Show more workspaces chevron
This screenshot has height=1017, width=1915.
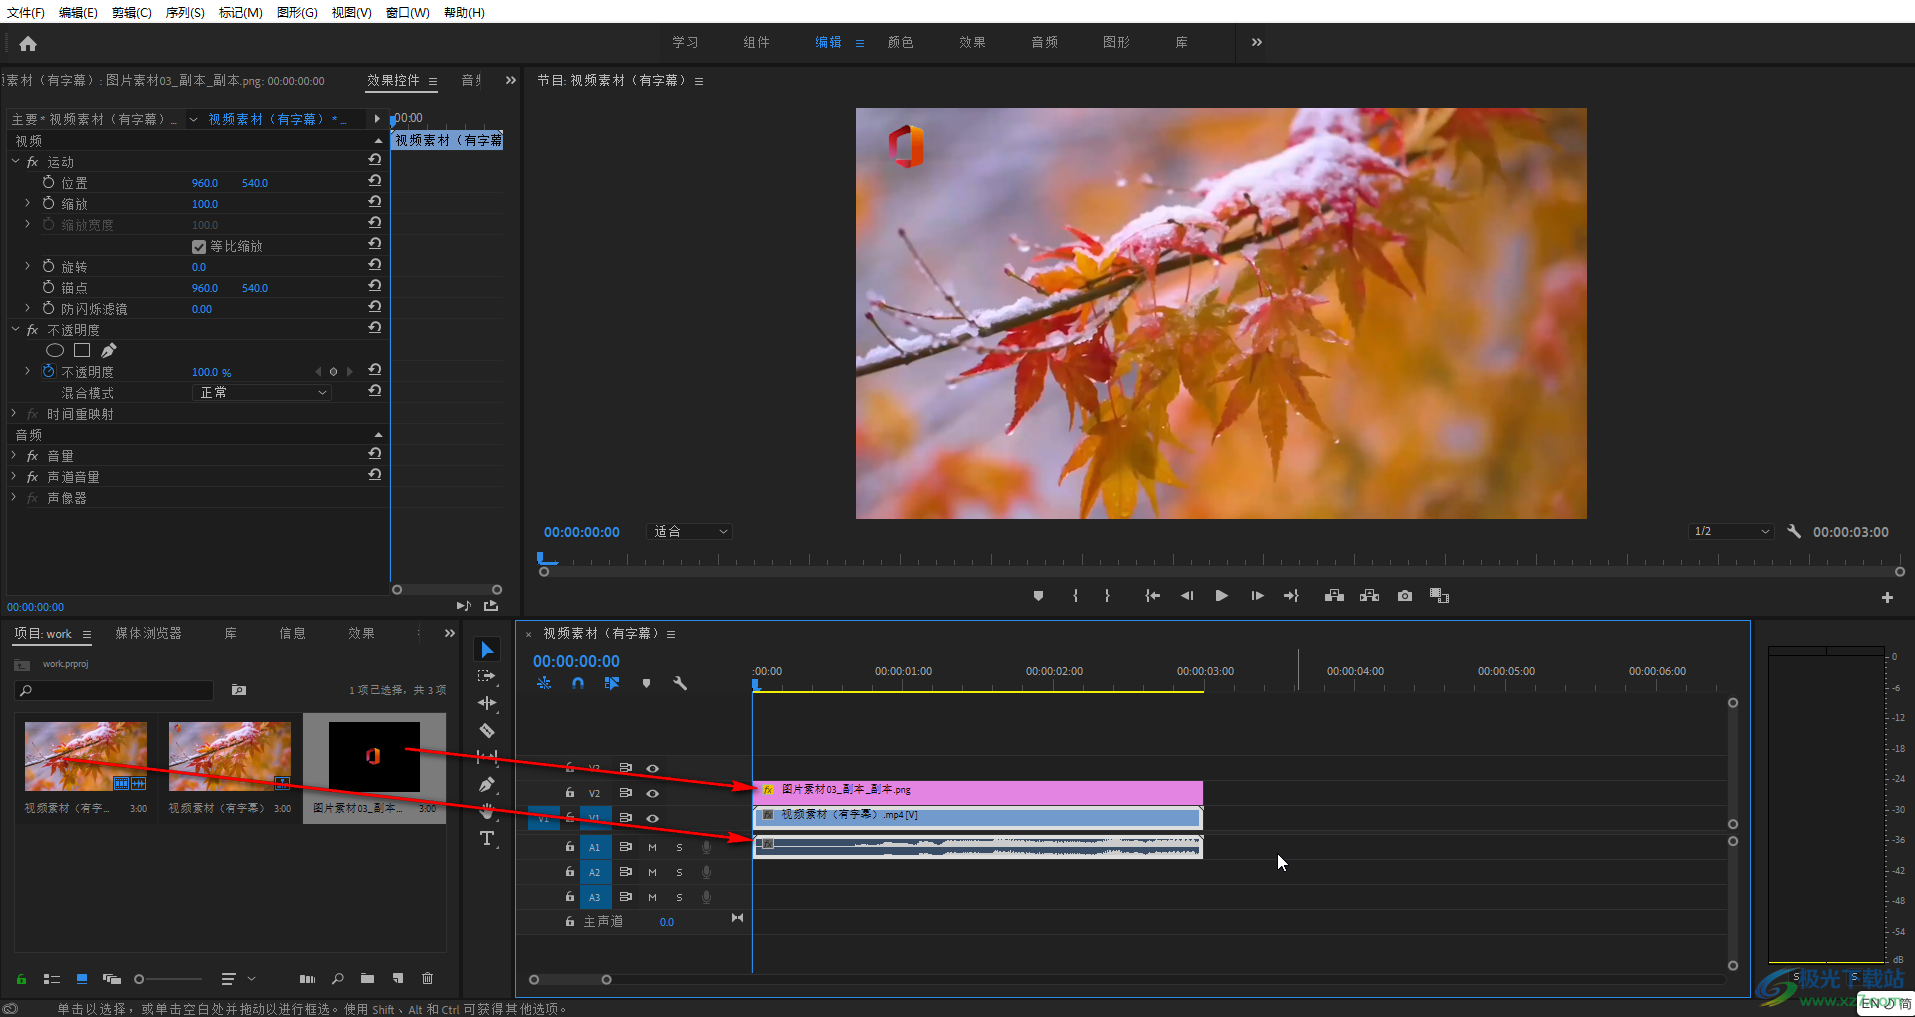coord(1257,42)
